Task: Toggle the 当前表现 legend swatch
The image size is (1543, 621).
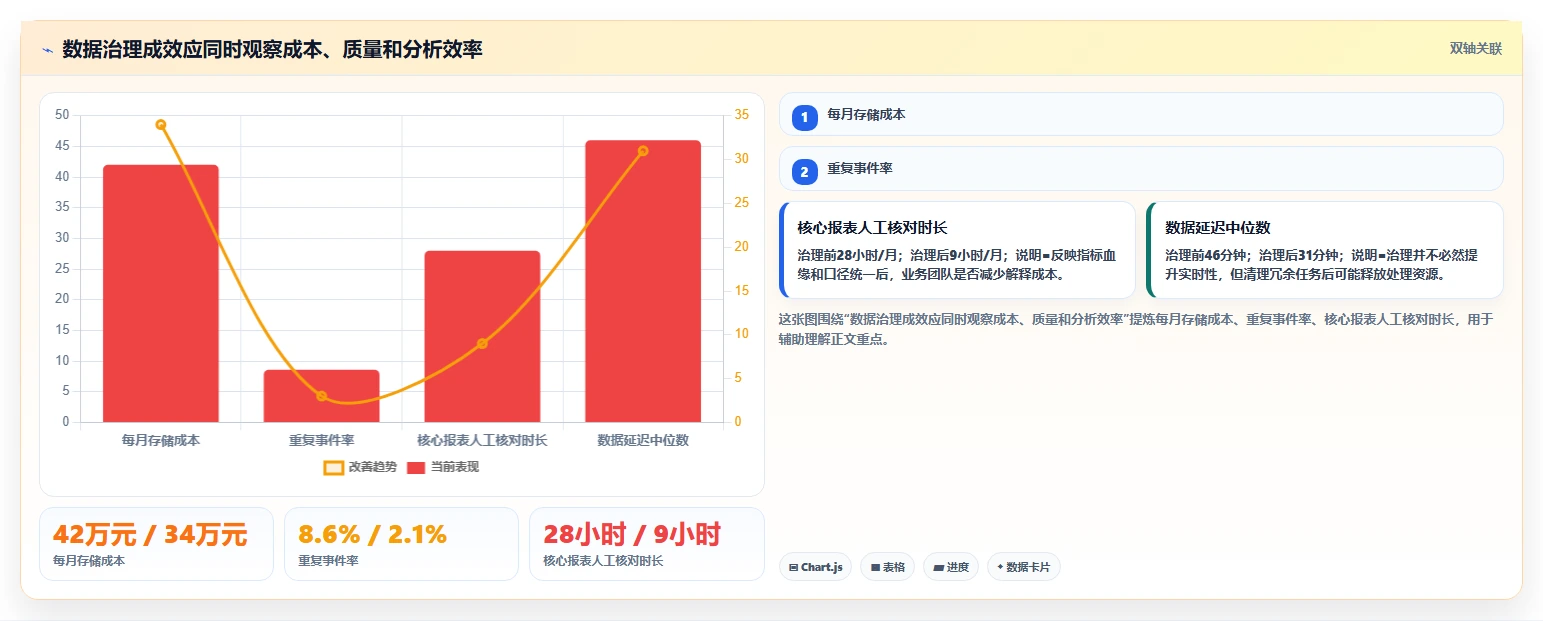Action: point(416,467)
